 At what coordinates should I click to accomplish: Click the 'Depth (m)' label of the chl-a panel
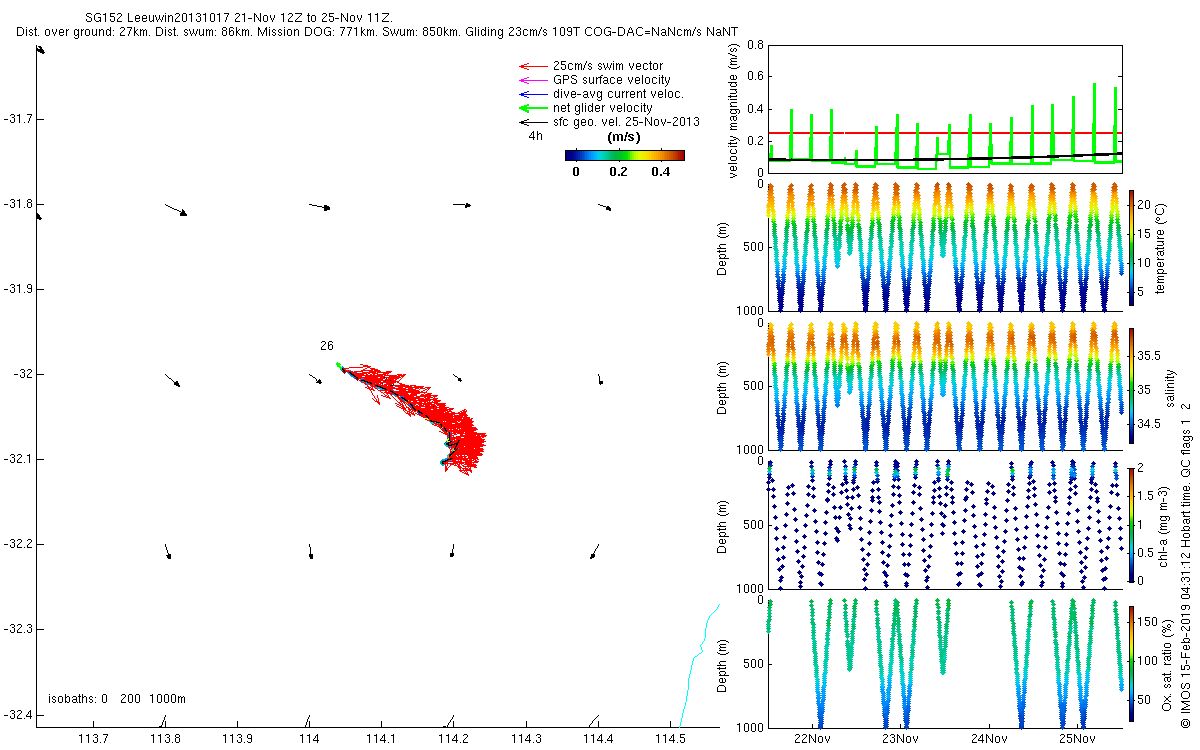723,524
